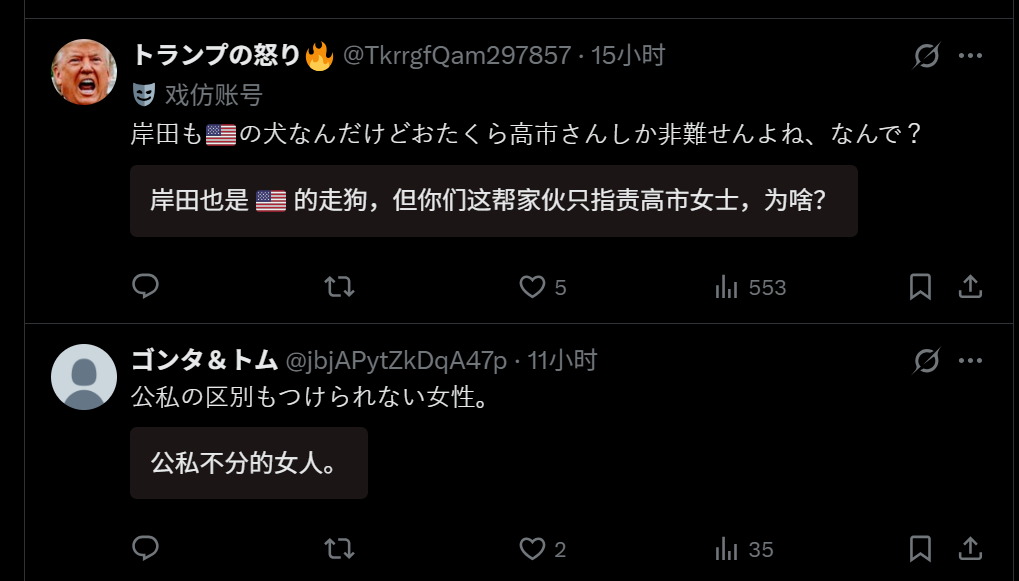This screenshot has height=581, width=1019.
Task: Like the post with 5 likes
Action: (x=543, y=287)
